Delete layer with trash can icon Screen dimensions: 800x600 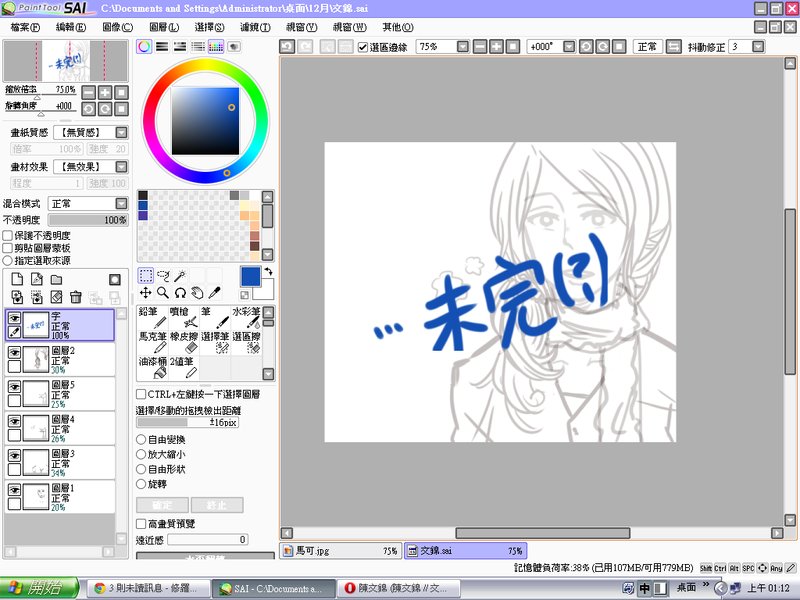point(76,297)
